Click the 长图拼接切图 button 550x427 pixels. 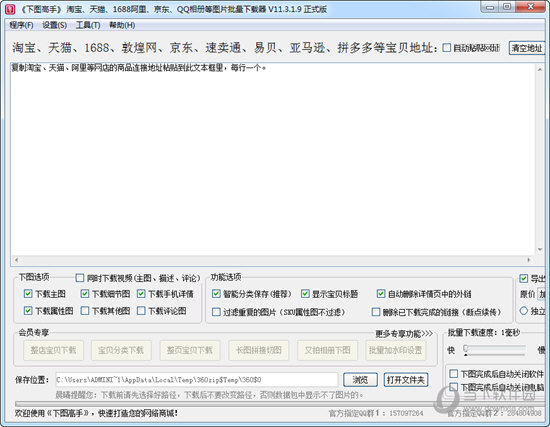259,350
